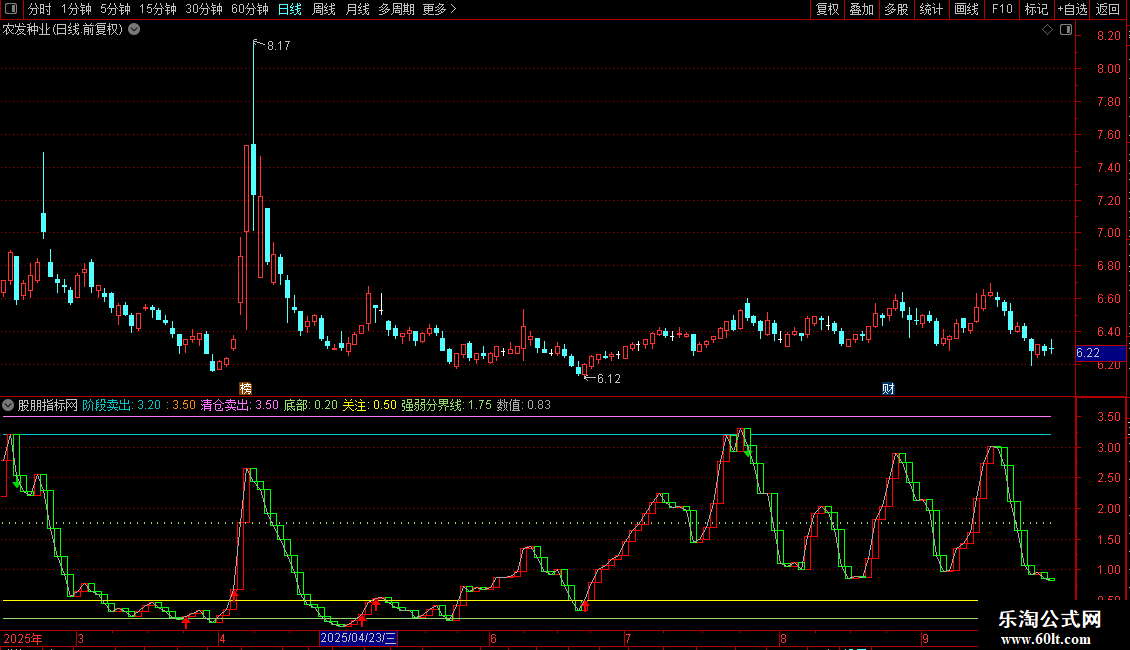Click the 8.17 high price label

pyautogui.click(x=278, y=46)
